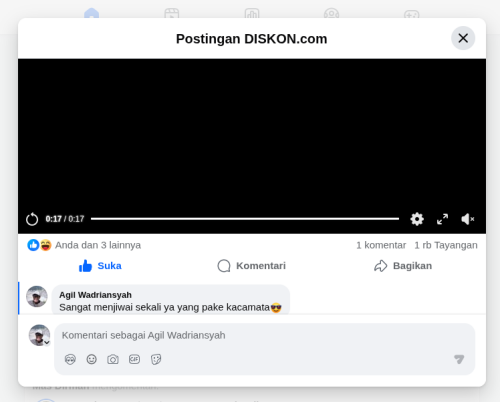Toggle the Suka like button
500x402 pixels.
[100, 266]
